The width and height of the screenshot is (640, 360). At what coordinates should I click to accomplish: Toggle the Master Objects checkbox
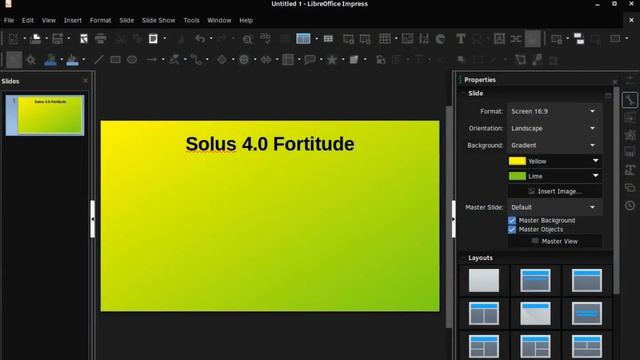click(512, 229)
